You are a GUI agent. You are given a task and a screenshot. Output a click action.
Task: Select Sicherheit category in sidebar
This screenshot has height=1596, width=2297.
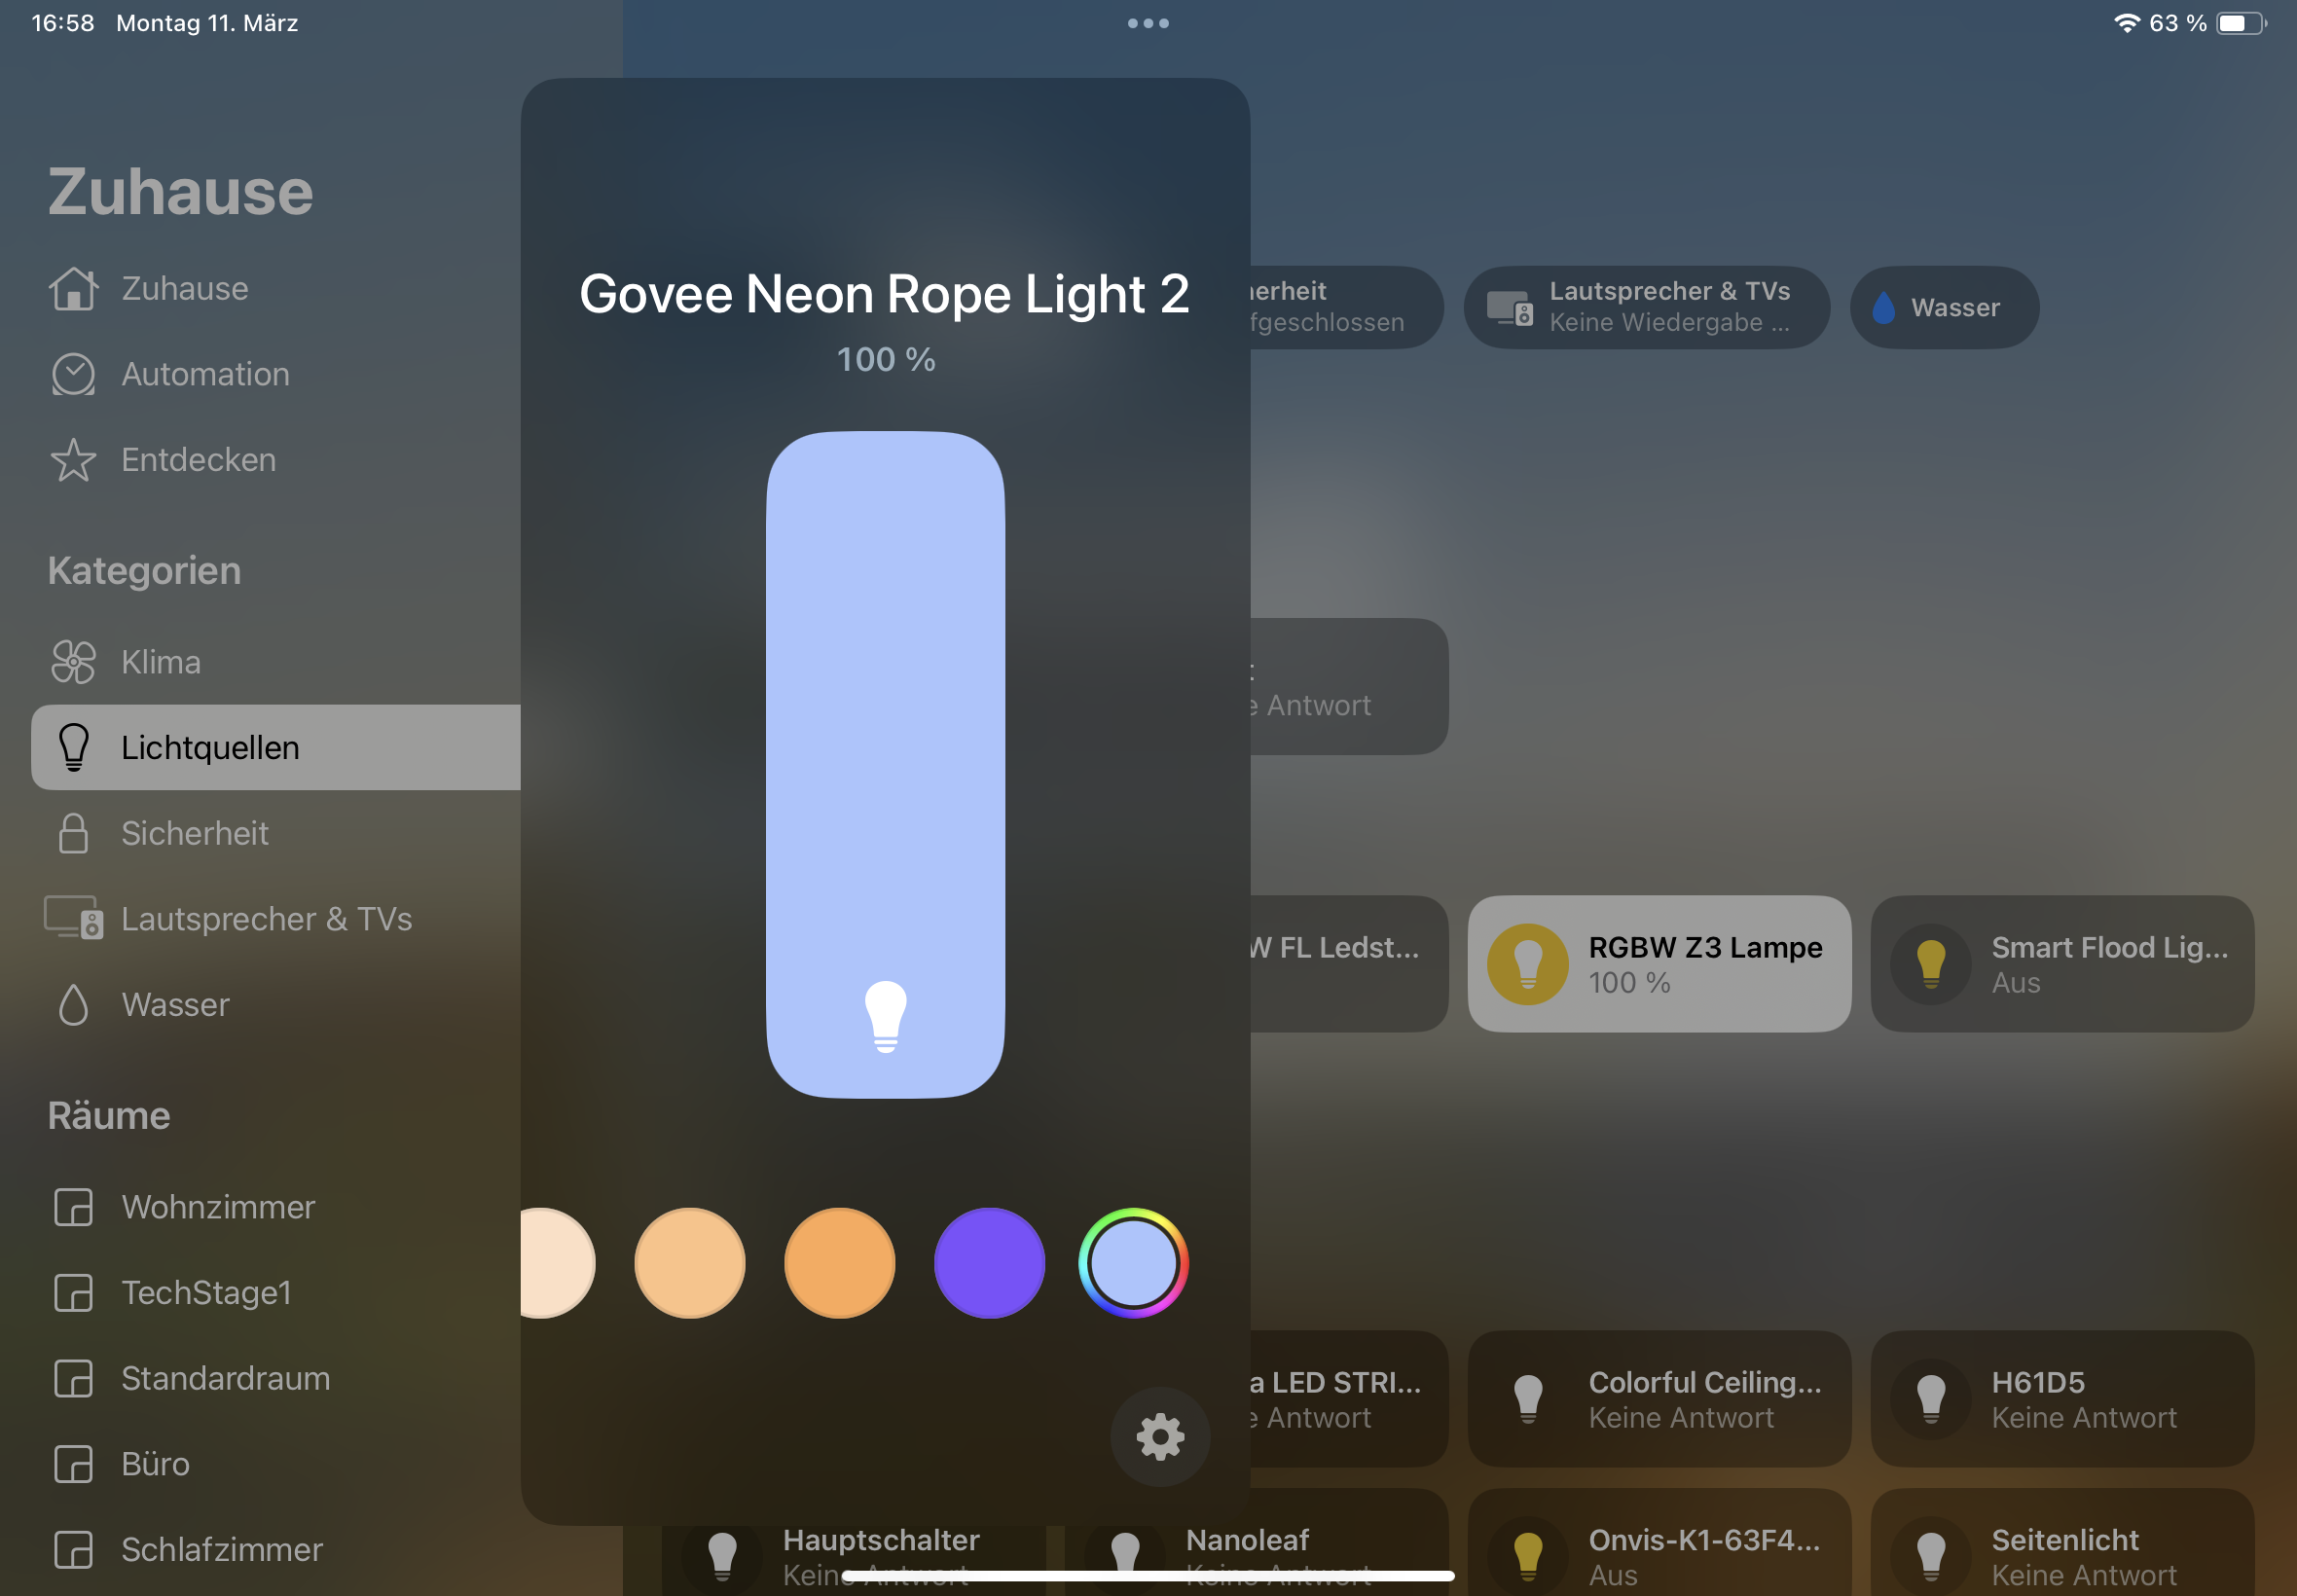pos(195,833)
